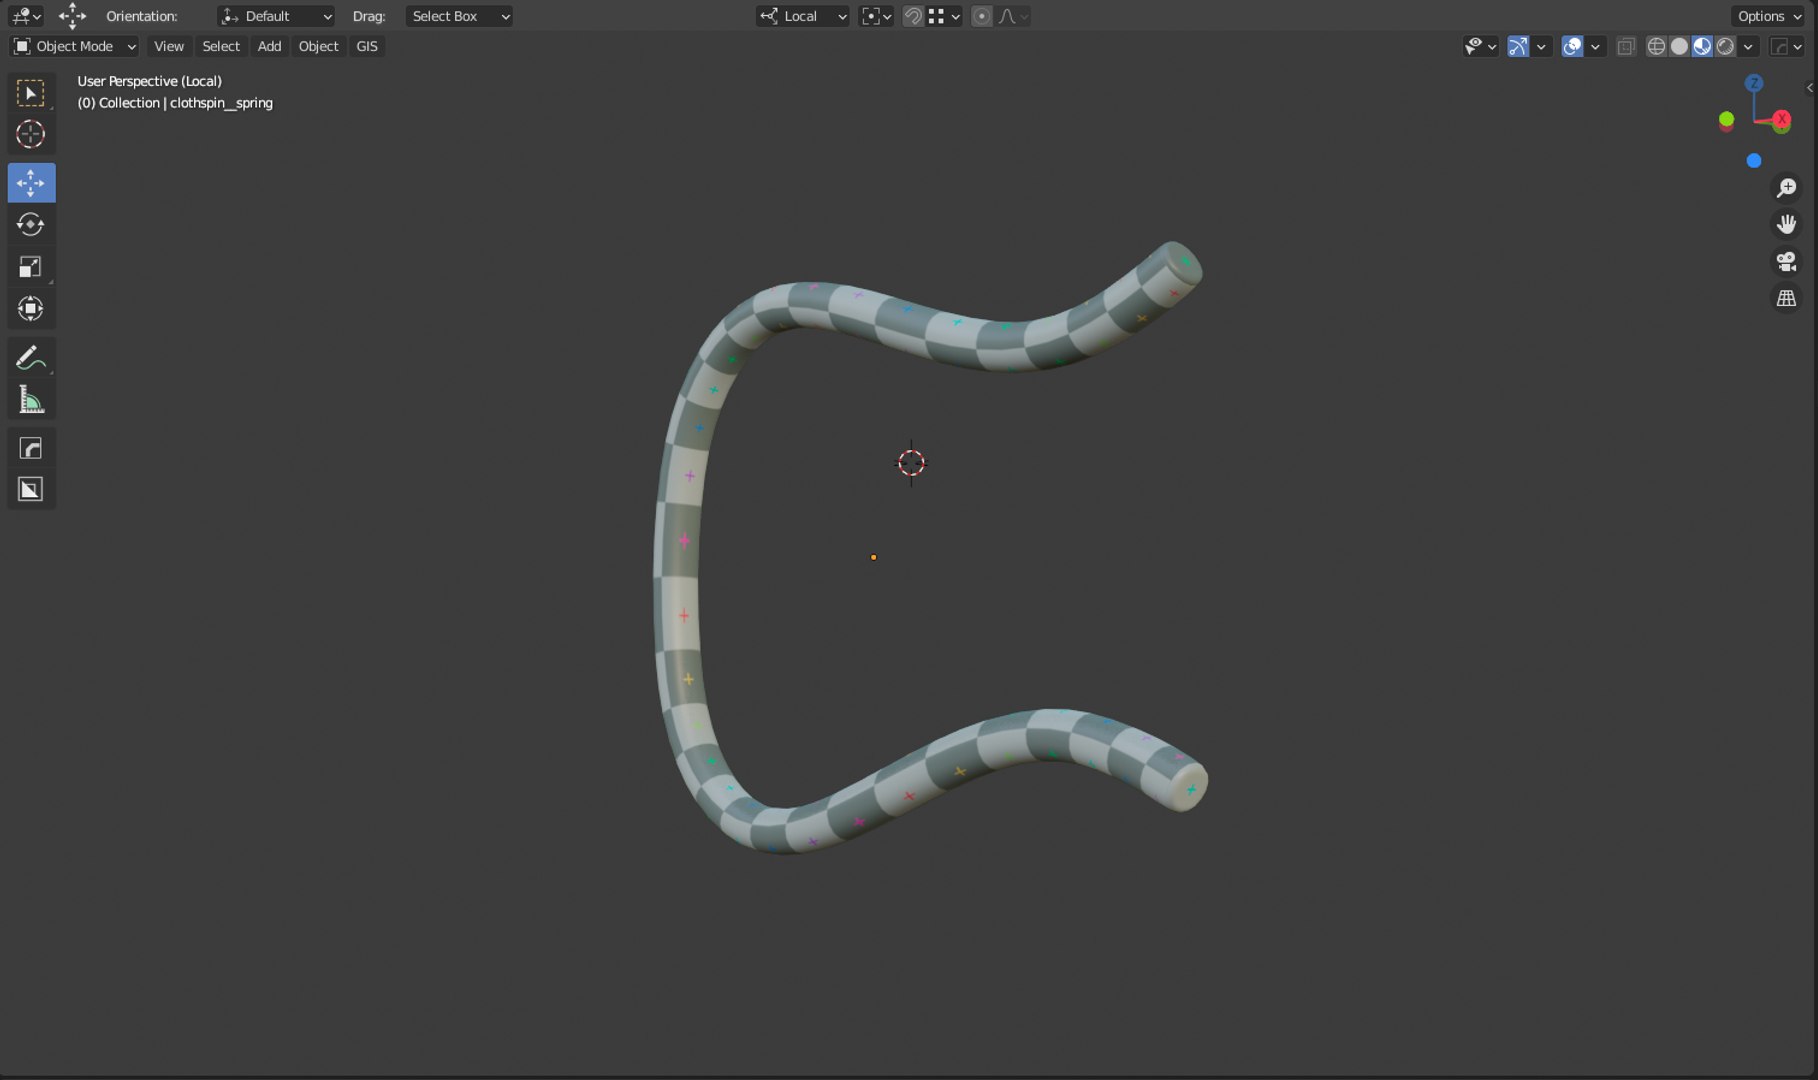Switch perspective/orthographic grid icon
1818x1080 pixels.
[1786, 298]
